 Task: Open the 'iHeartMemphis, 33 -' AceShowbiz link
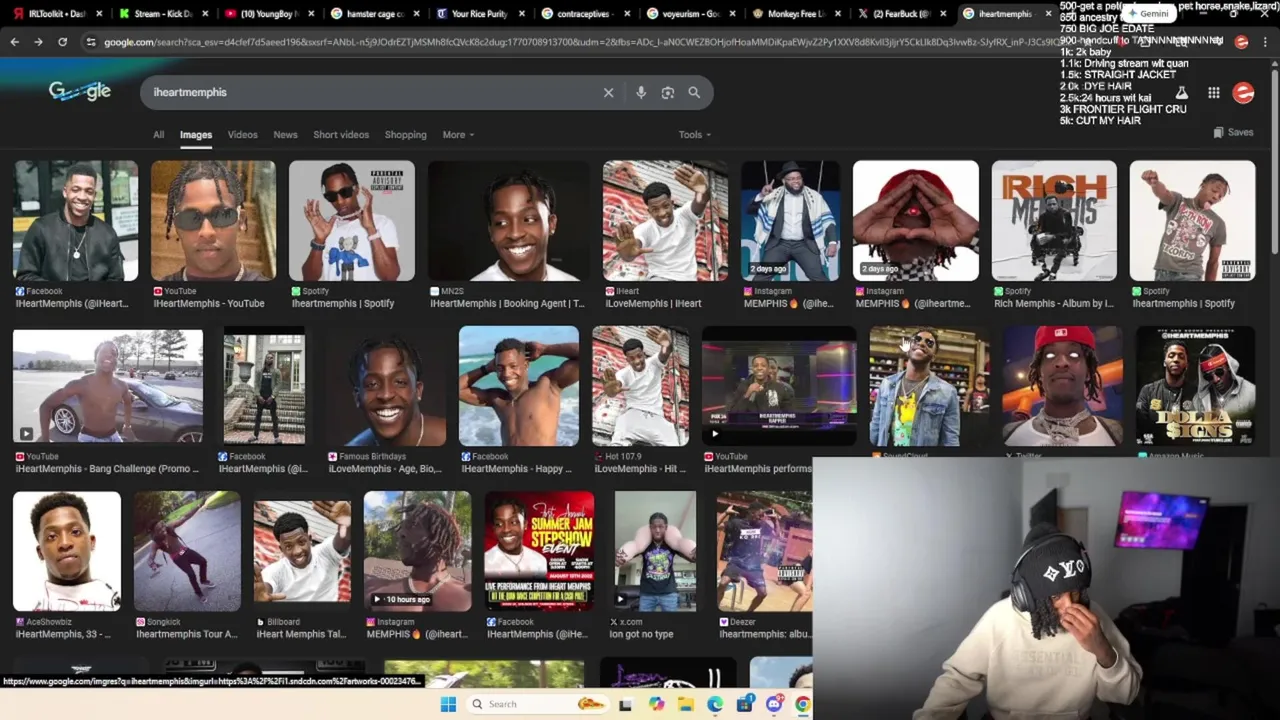(x=63, y=634)
